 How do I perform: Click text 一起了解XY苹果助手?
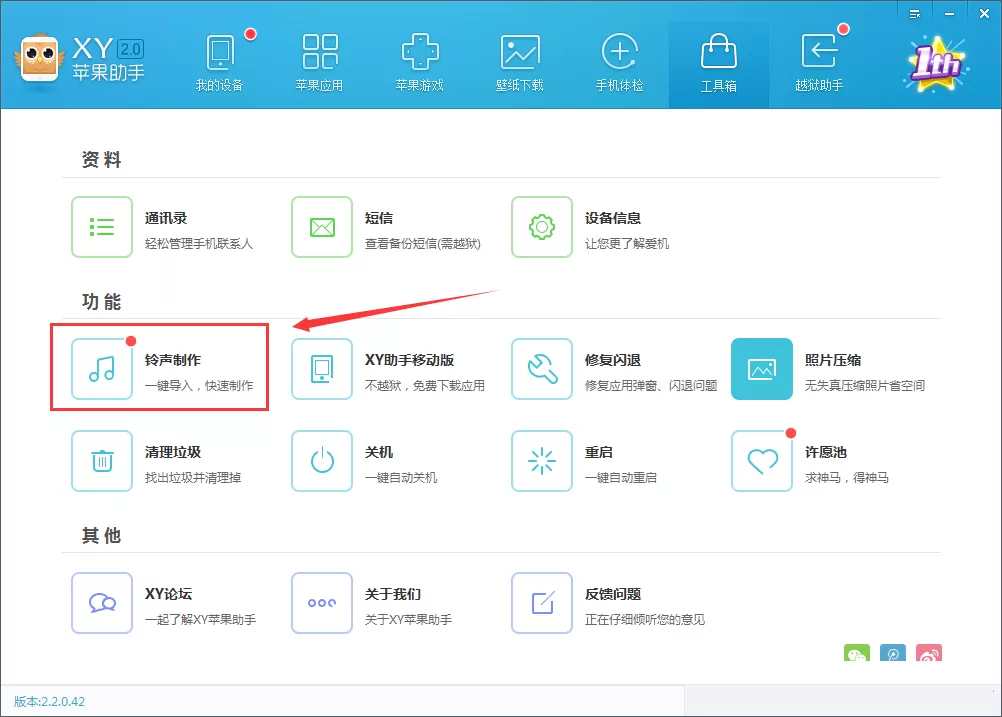(x=201, y=619)
